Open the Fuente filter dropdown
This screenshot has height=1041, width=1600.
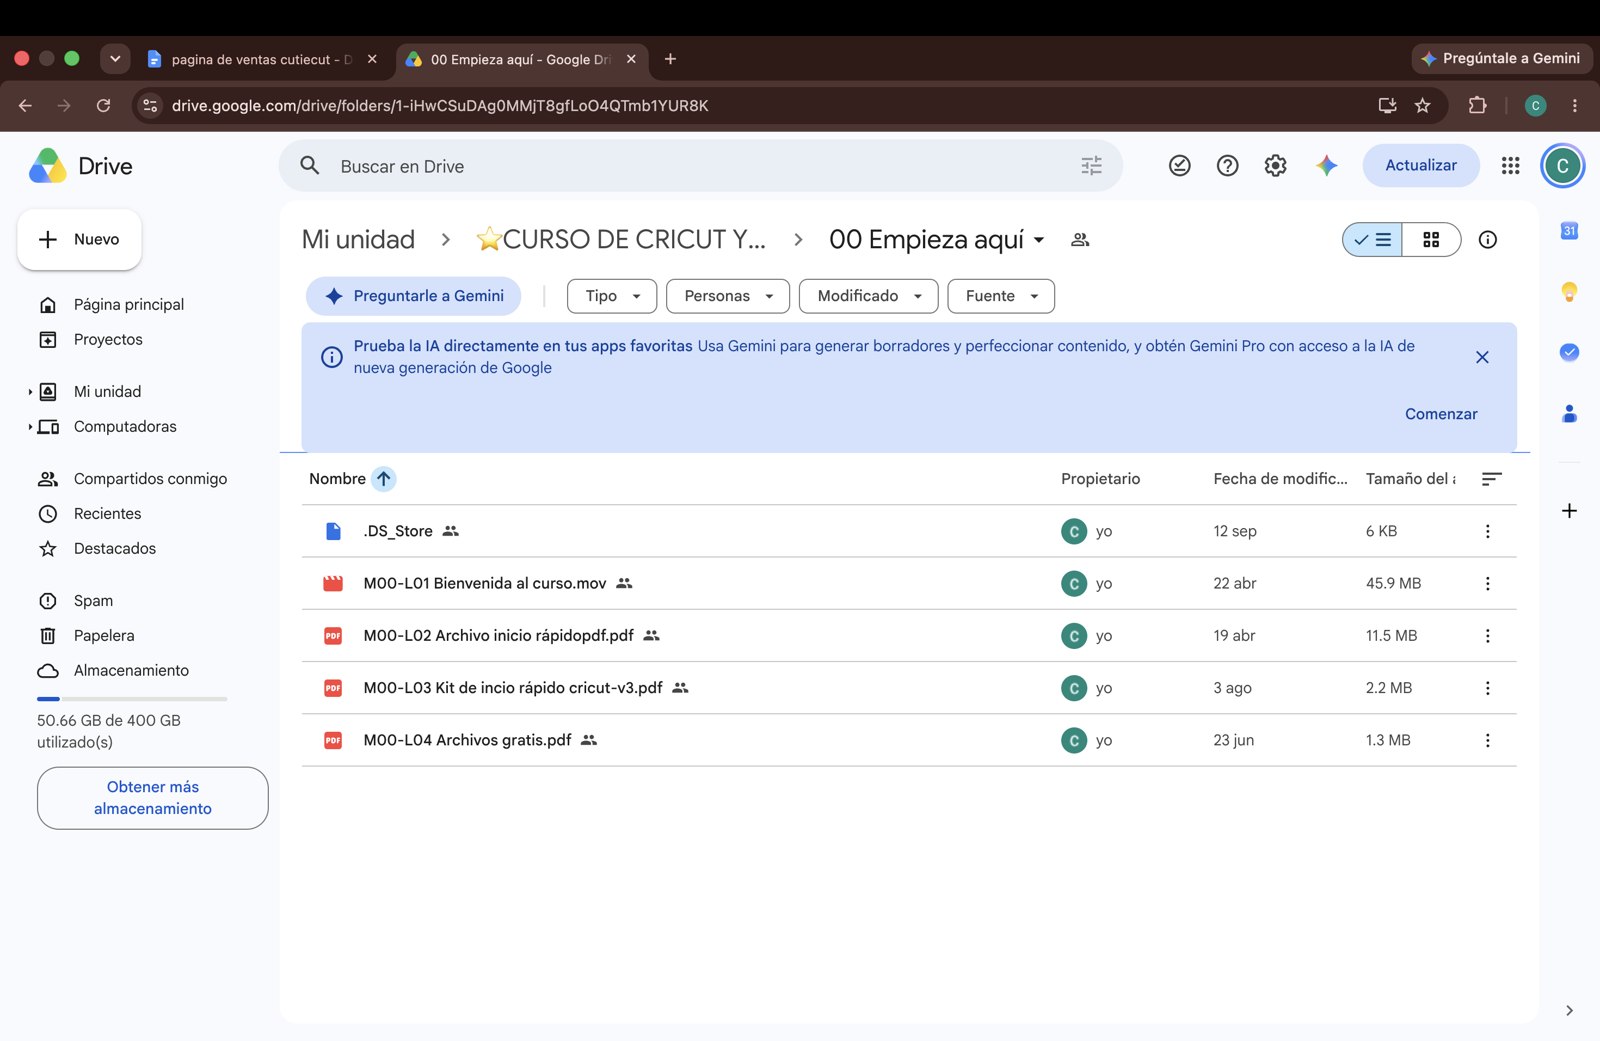[1001, 296]
